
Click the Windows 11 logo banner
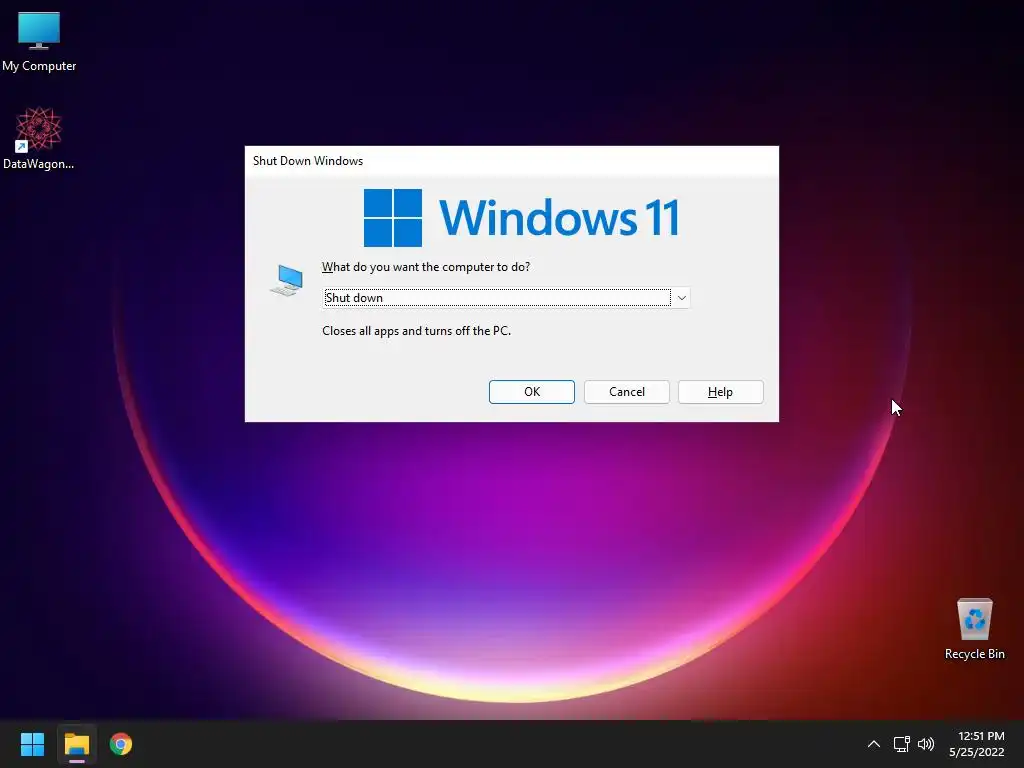(x=521, y=217)
